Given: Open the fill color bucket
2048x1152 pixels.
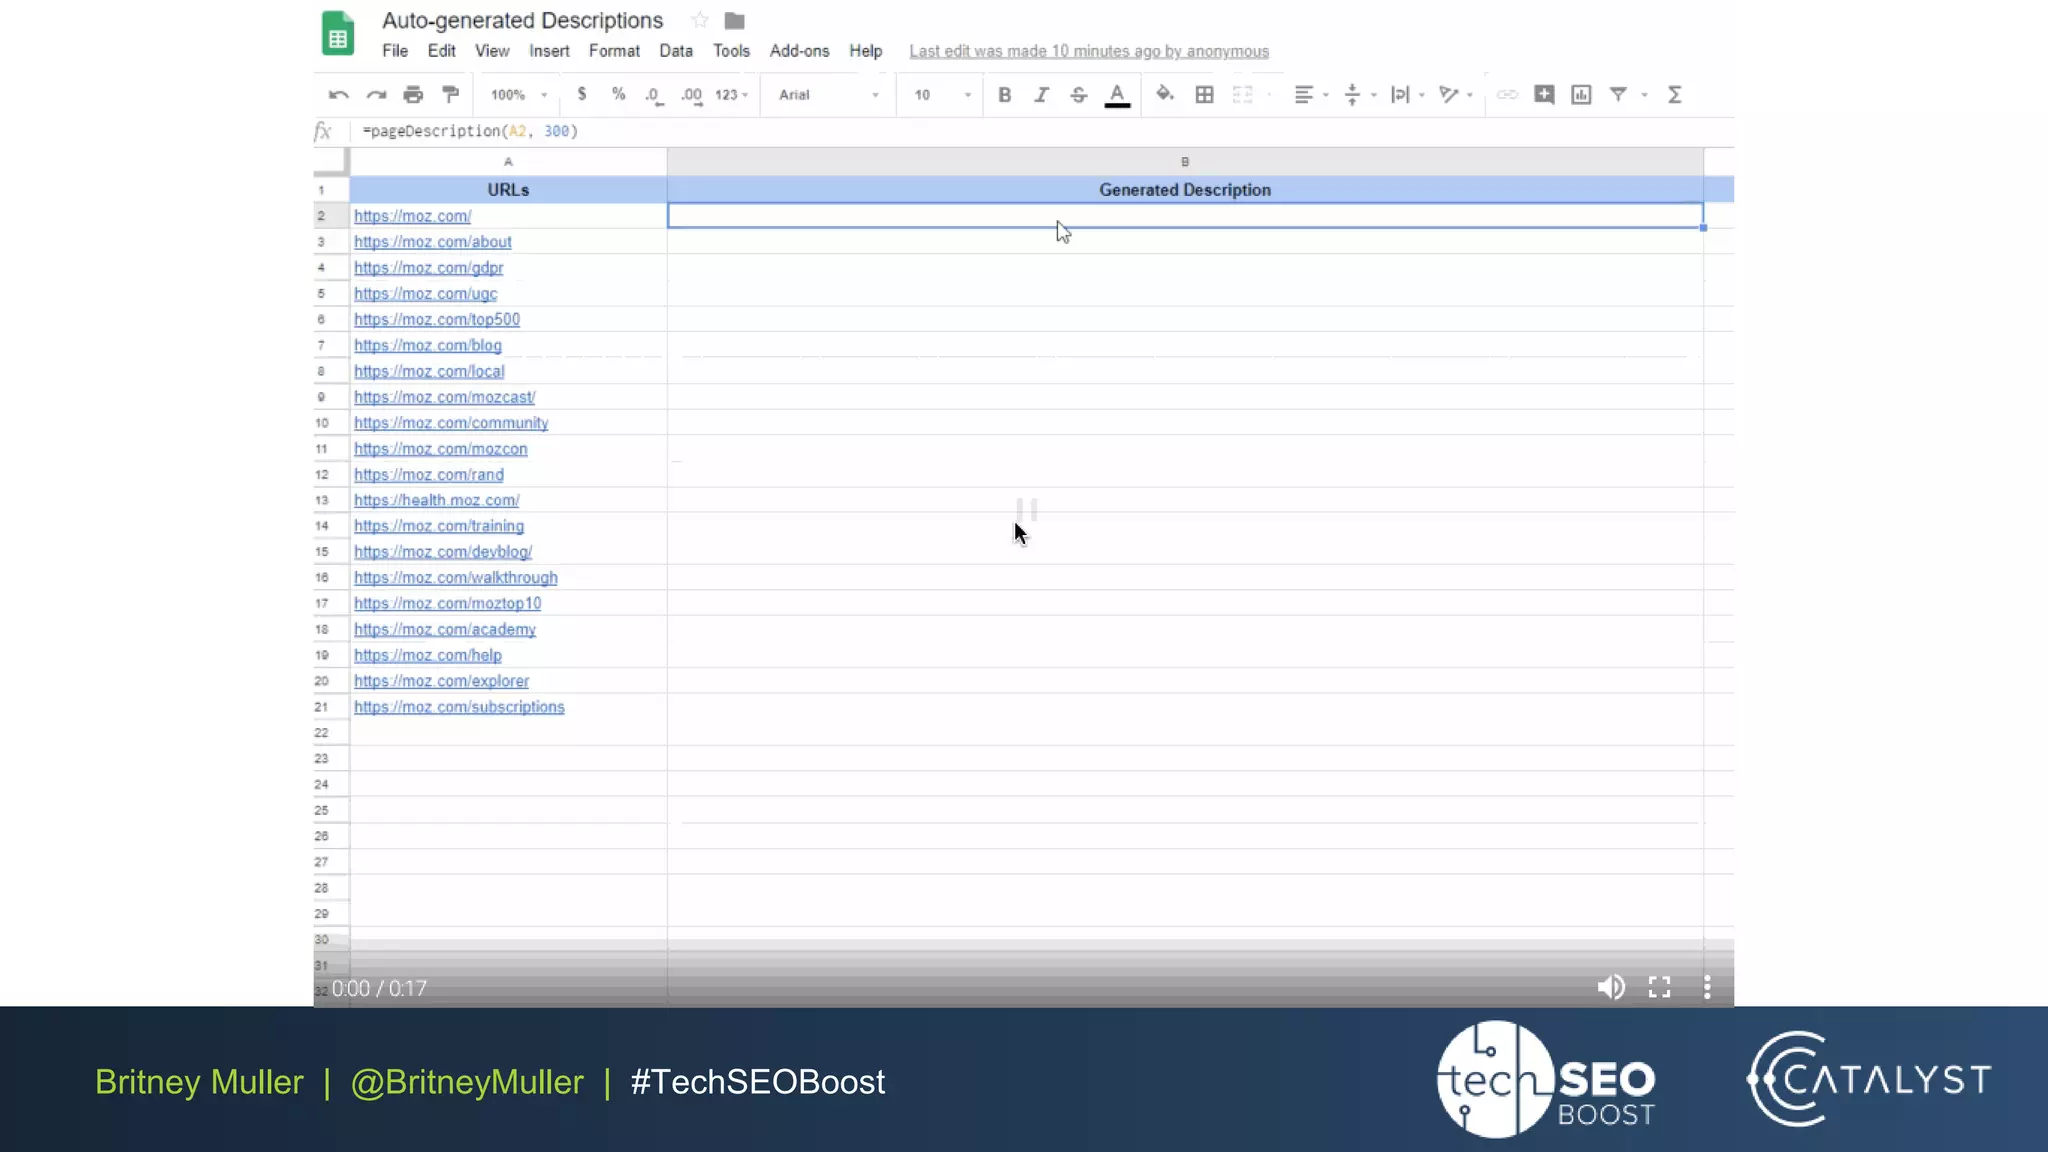Looking at the screenshot, I should pos(1164,94).
